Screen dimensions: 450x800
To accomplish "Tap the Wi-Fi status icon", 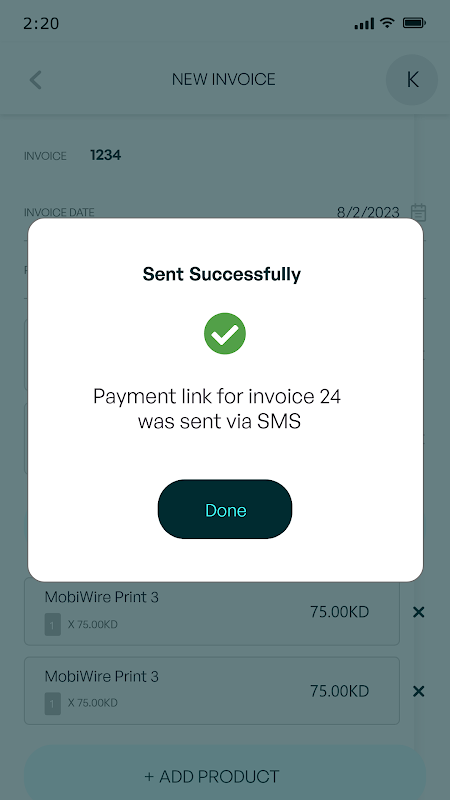I will [x=388, y=23].
